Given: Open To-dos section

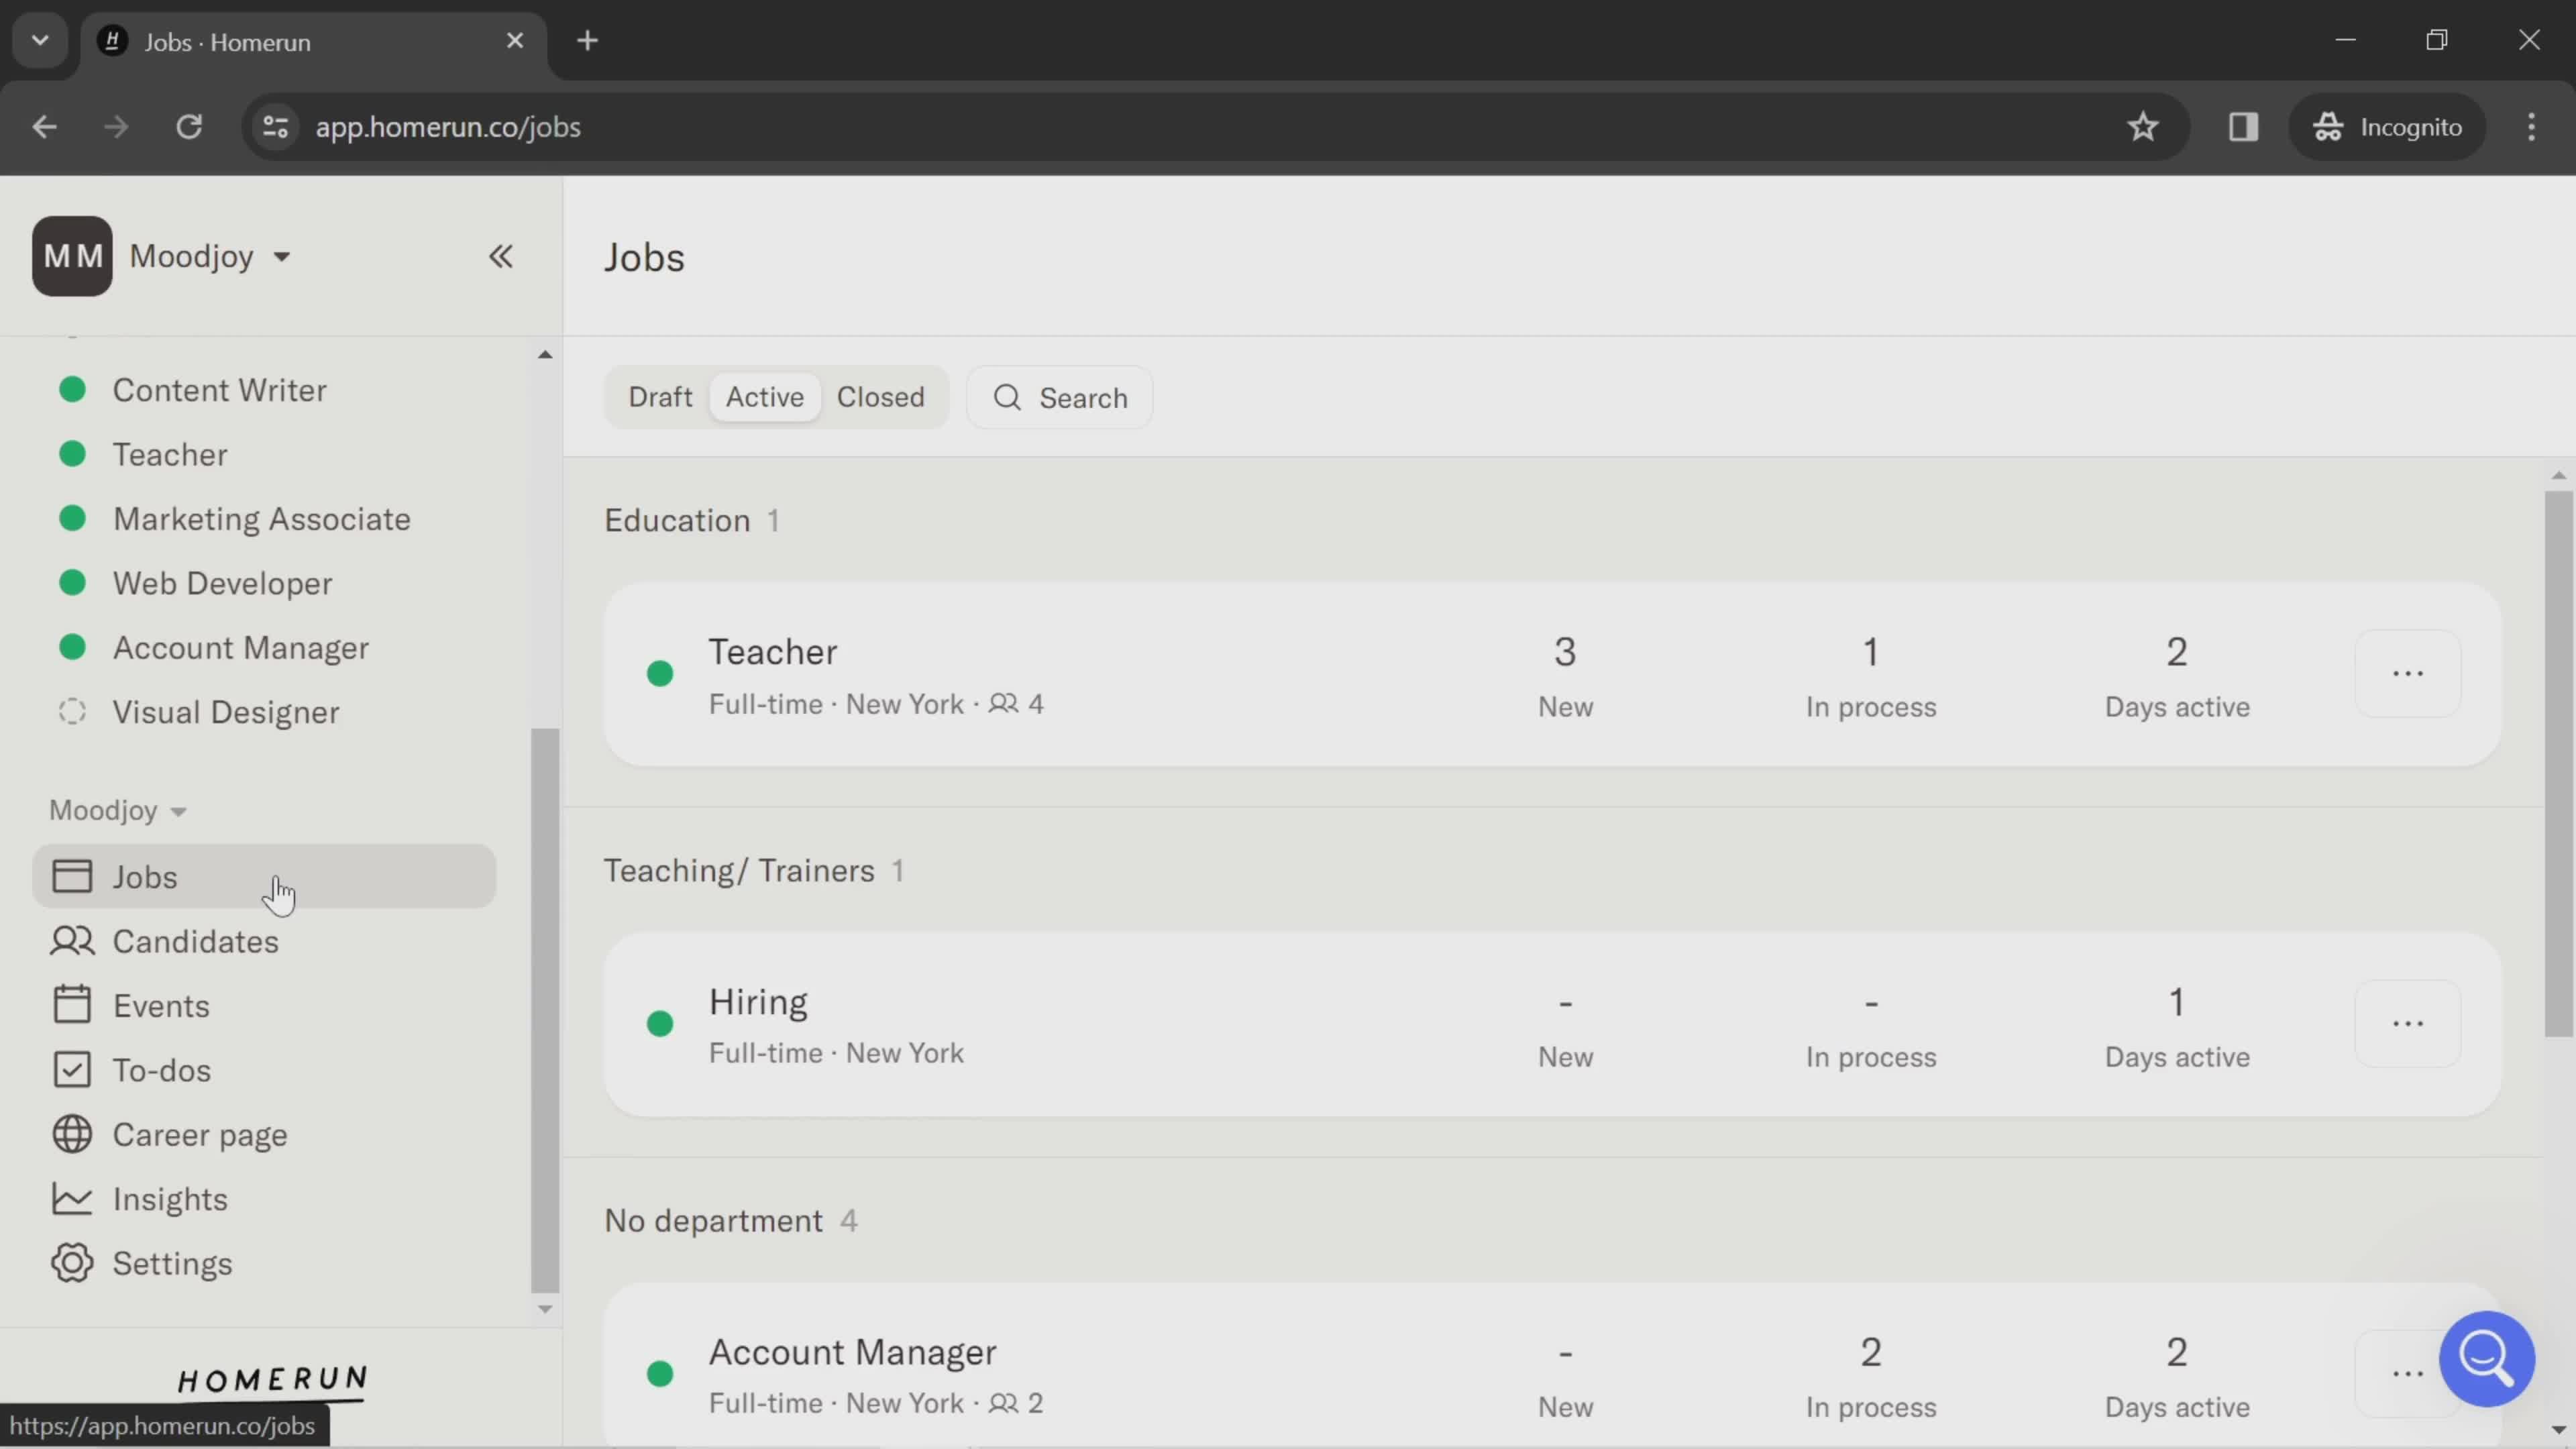Looking at the screenshot, I should coord(161,1071).
